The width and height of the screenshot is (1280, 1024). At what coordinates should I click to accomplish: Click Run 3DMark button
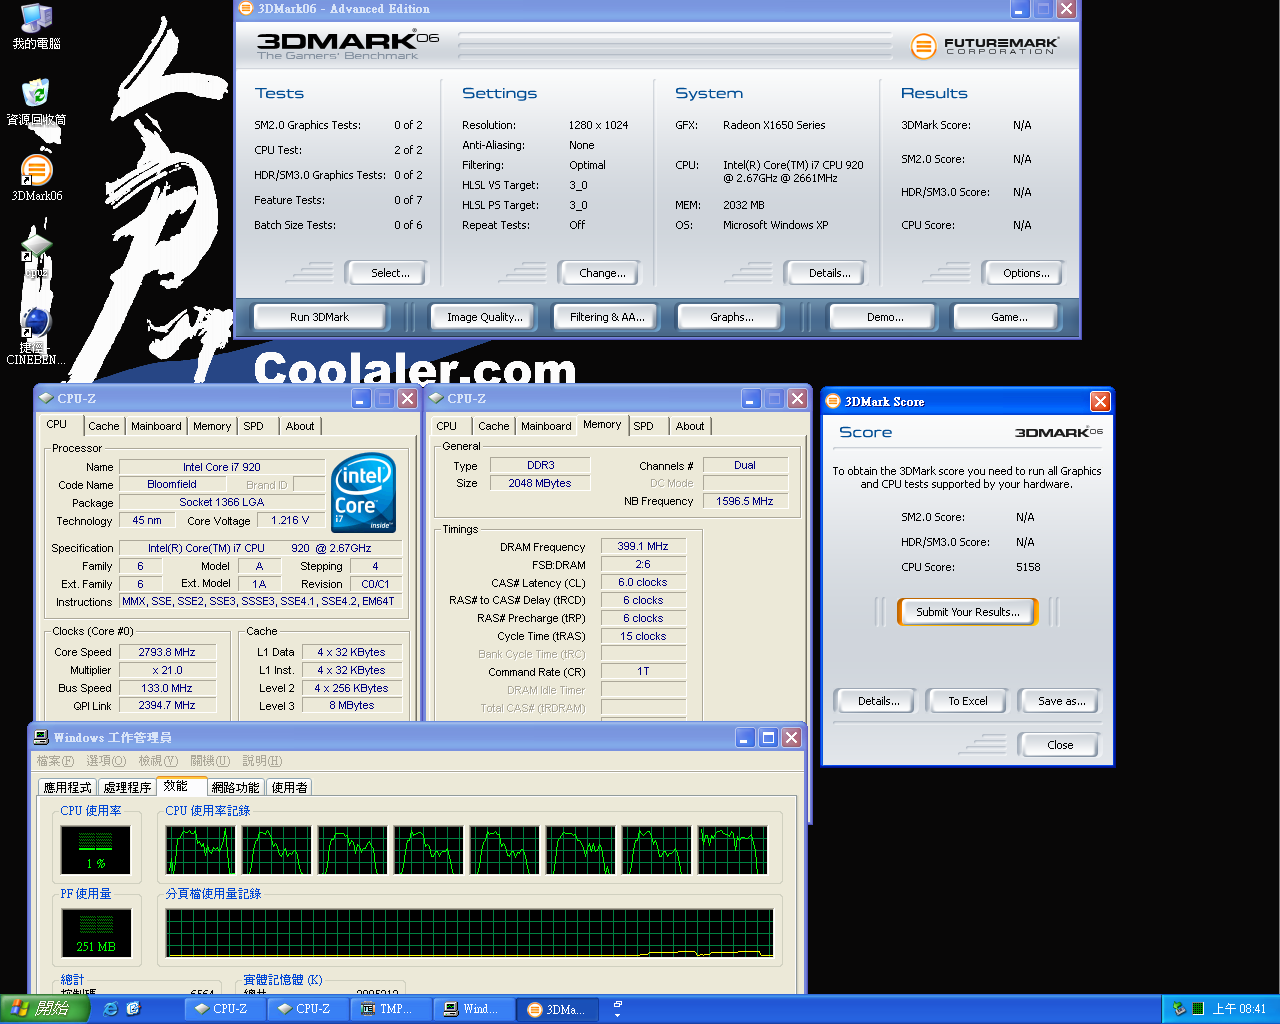coord(319,317)
